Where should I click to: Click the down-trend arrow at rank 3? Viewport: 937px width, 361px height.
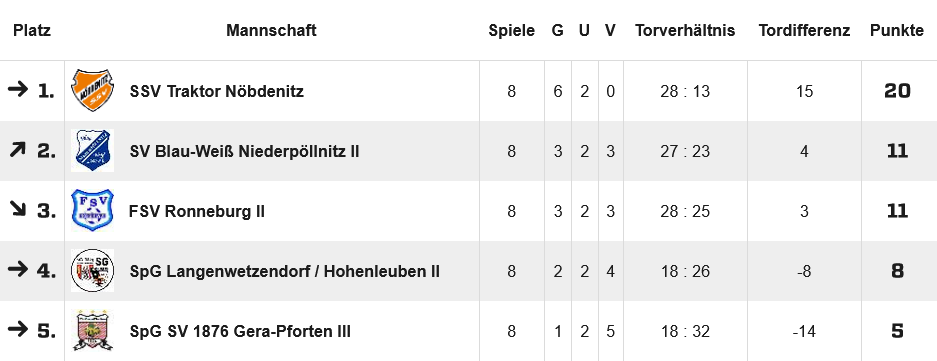18,209
